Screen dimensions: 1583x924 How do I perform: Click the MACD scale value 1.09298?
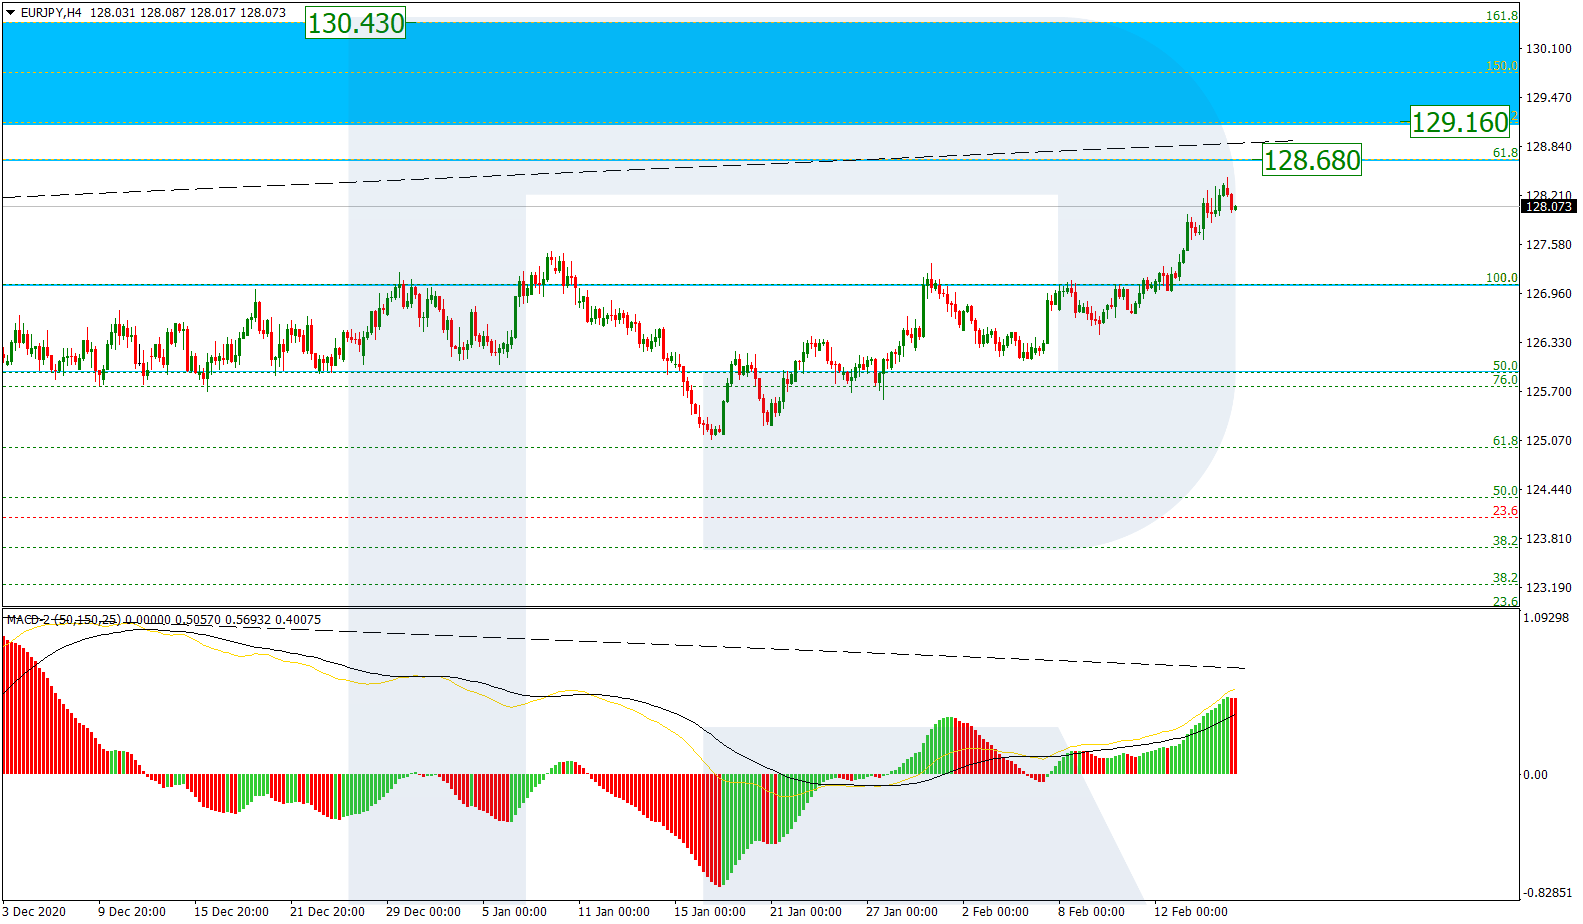(x=1546, y=618)
